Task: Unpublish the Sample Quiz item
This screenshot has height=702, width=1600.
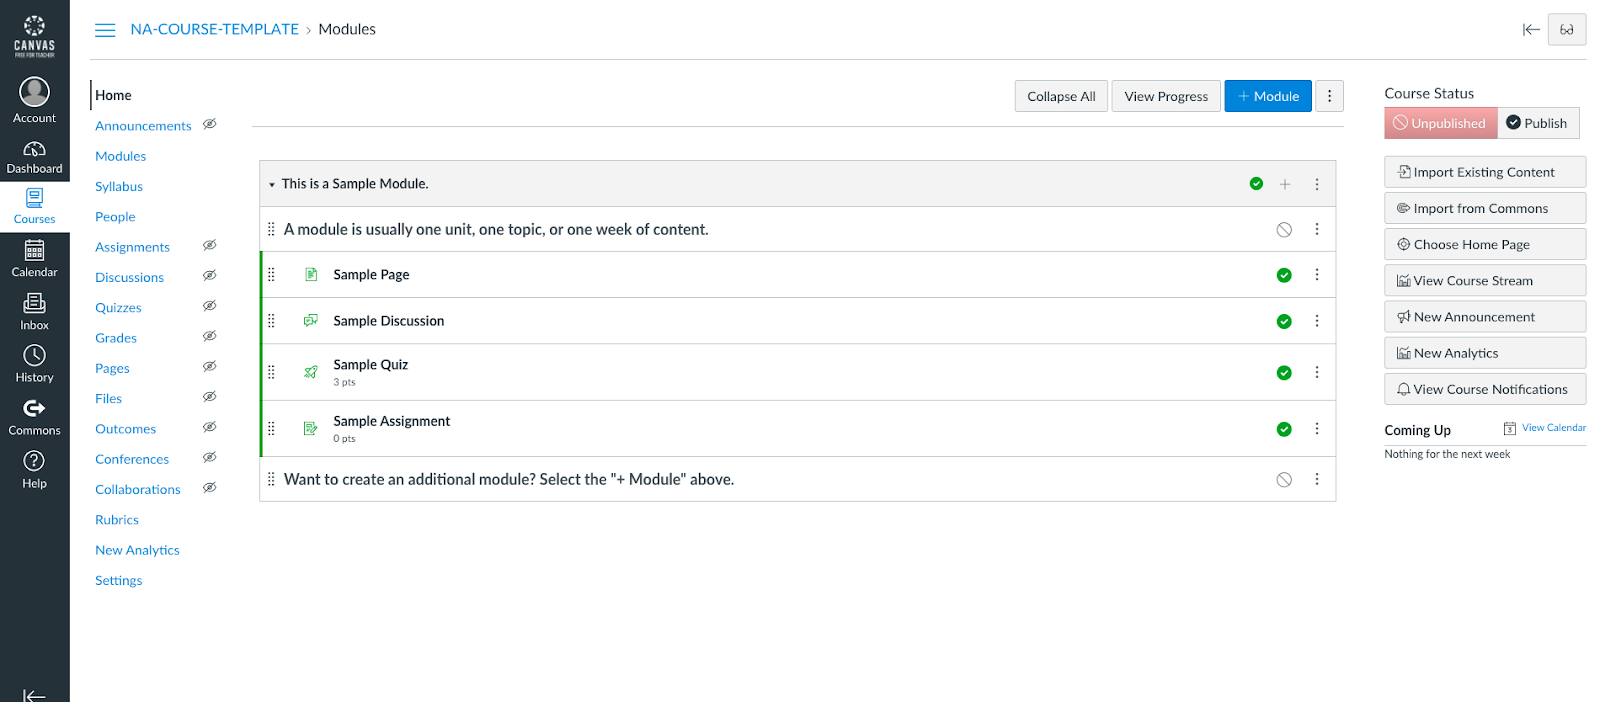Action: [1284, 373]
